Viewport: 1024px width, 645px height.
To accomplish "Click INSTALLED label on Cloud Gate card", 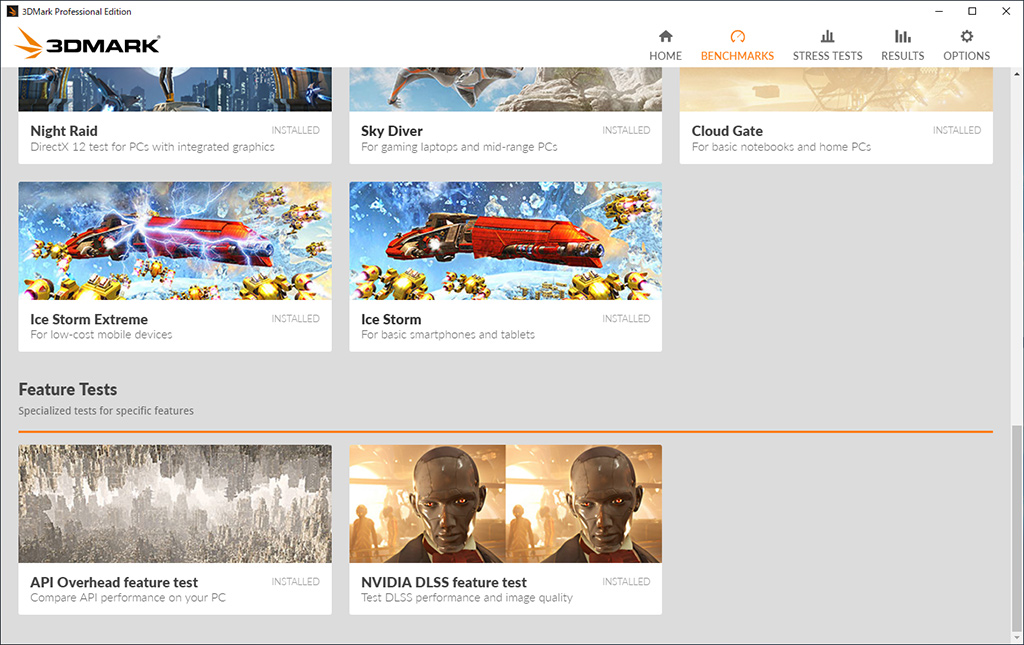I will 957,131.
